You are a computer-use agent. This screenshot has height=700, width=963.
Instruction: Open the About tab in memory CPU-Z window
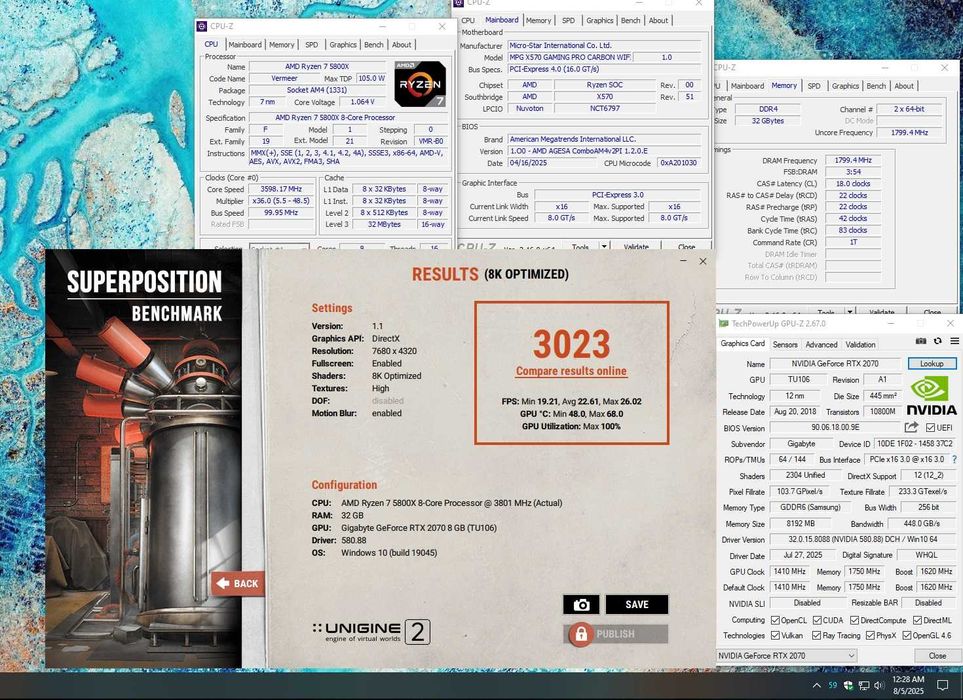(x=904, y=86)
